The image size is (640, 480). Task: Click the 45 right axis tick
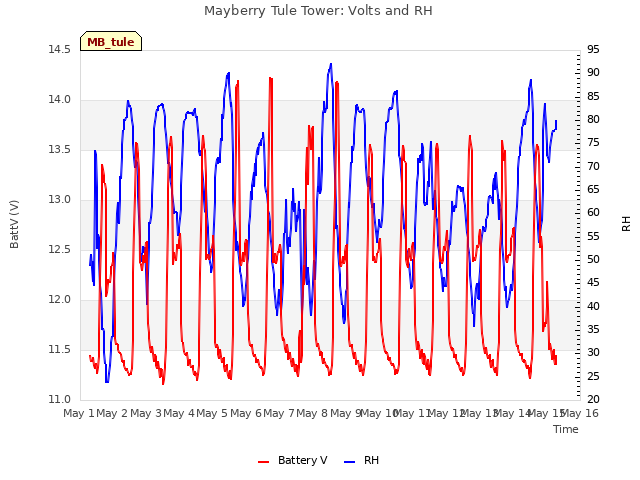593,283
